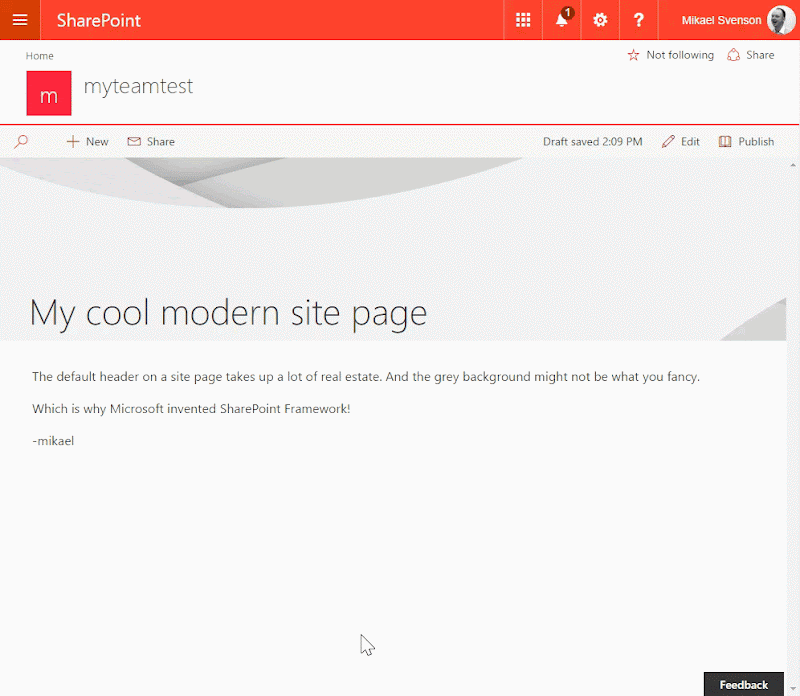Open the hamburger navigation menu

20,20
